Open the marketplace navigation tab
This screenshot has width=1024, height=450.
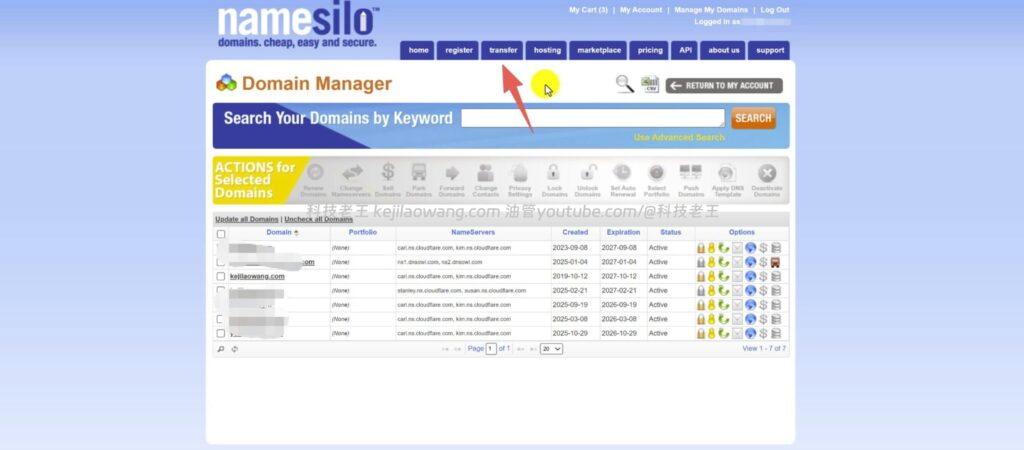tap(599, 50)
